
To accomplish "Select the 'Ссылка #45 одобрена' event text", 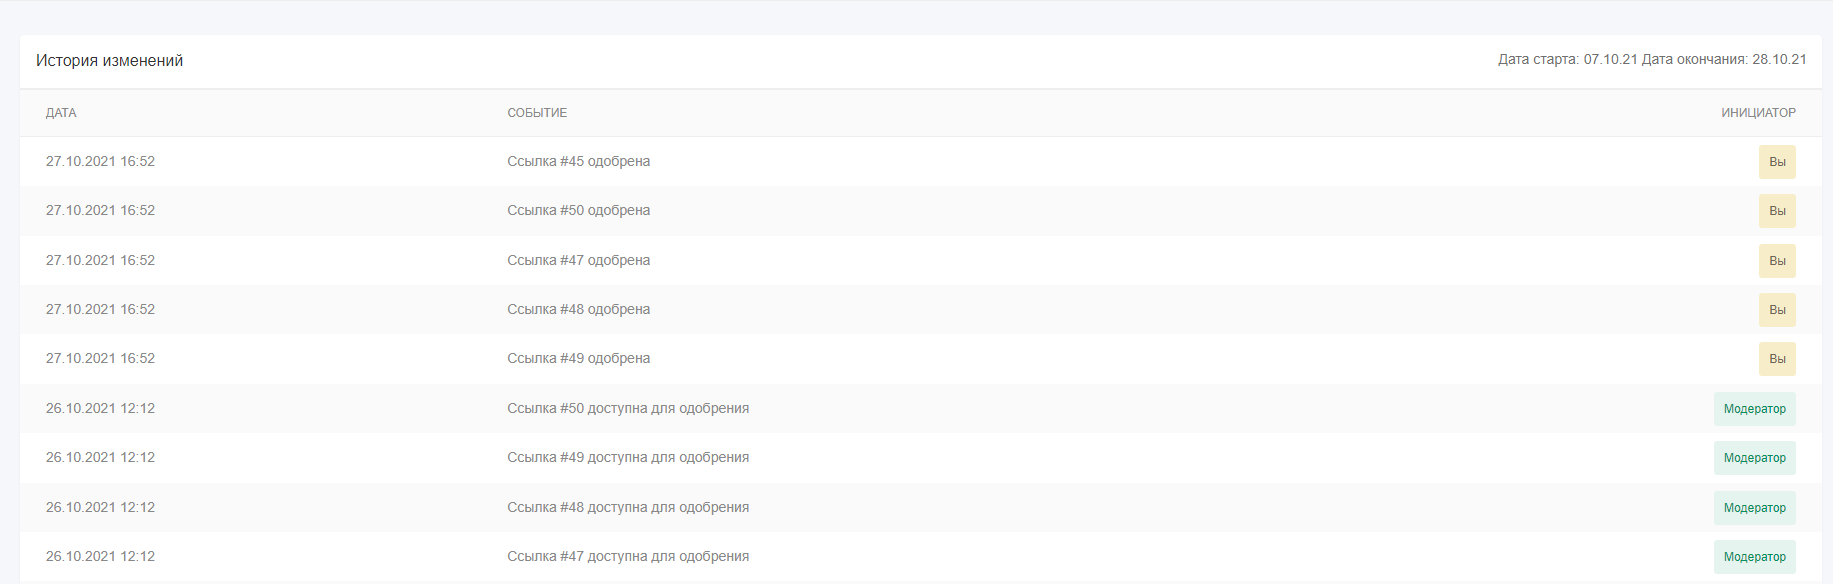I will click(x=578, y=162).
